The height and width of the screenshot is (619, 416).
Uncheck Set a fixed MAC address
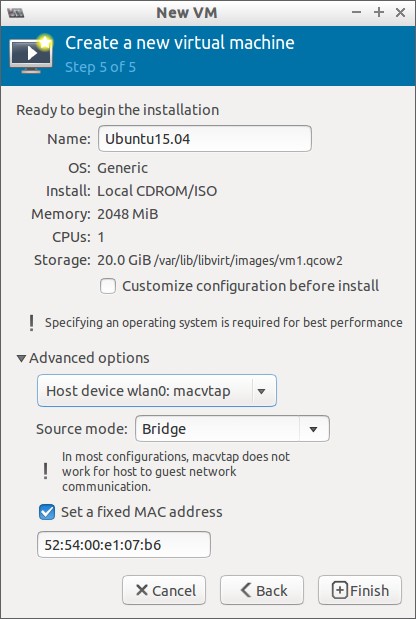(47, 512)
